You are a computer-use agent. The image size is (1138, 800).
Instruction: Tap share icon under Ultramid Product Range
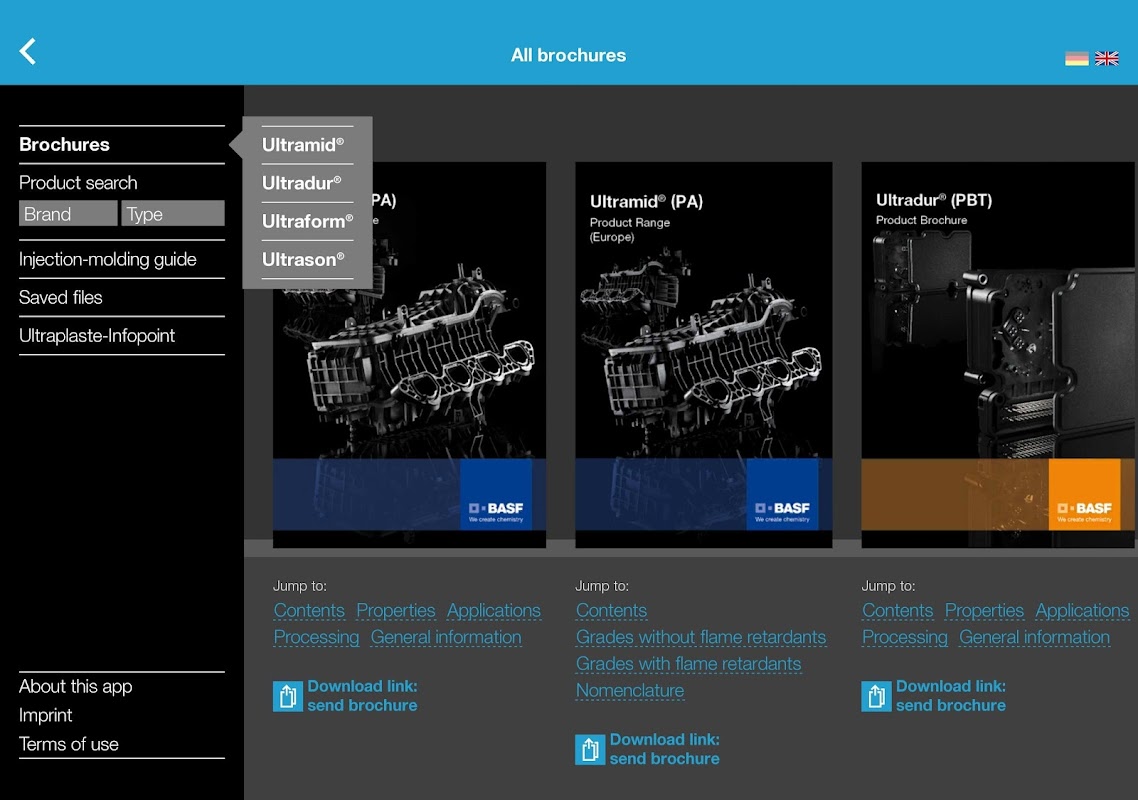coord(589,749)
